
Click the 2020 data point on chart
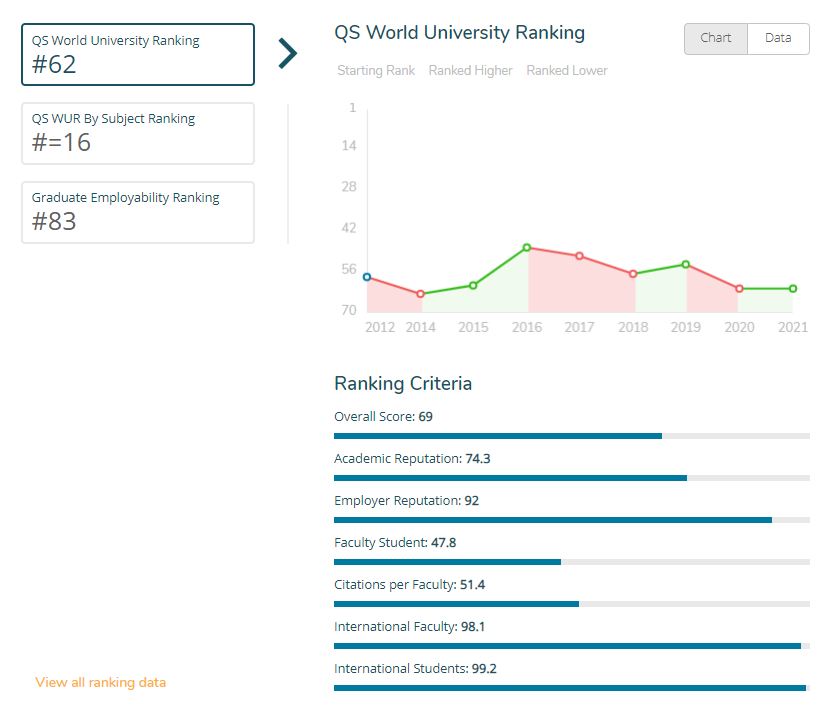(739, 289)
